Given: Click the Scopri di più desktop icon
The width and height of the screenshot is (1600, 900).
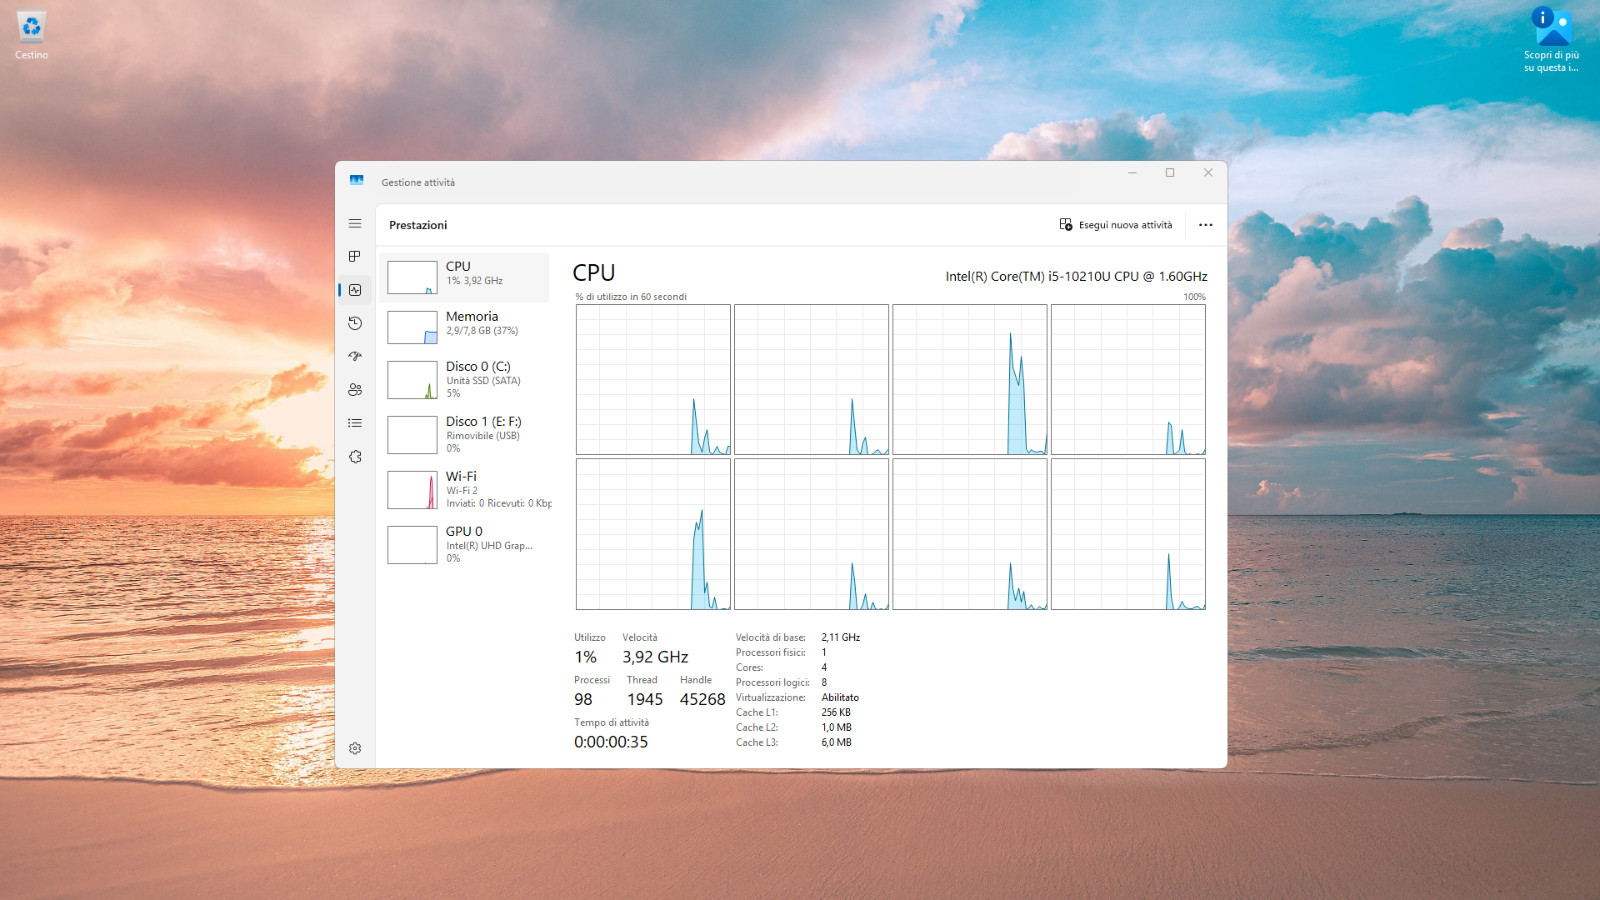Looking at the screenshot, I should click(1551, 40).
